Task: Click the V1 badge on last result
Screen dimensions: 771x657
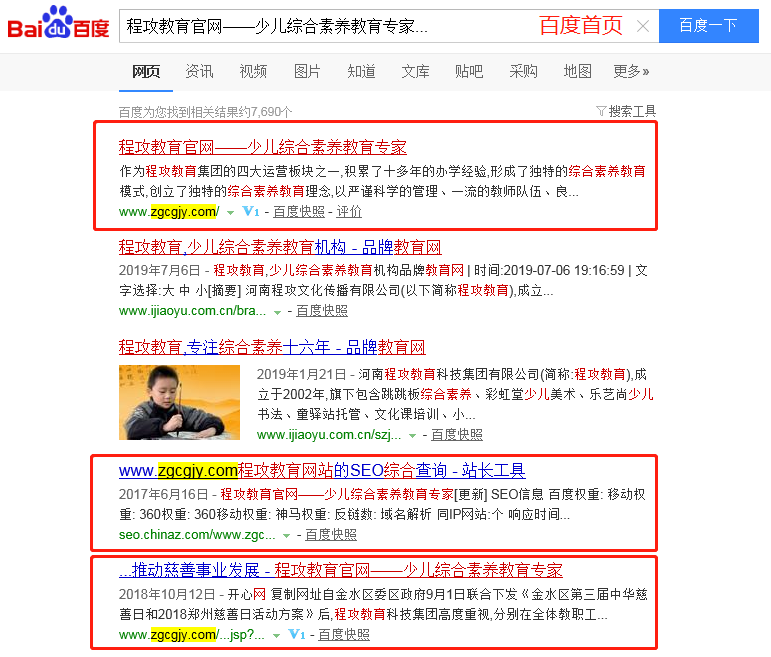Action: click(x=297, y=634)
